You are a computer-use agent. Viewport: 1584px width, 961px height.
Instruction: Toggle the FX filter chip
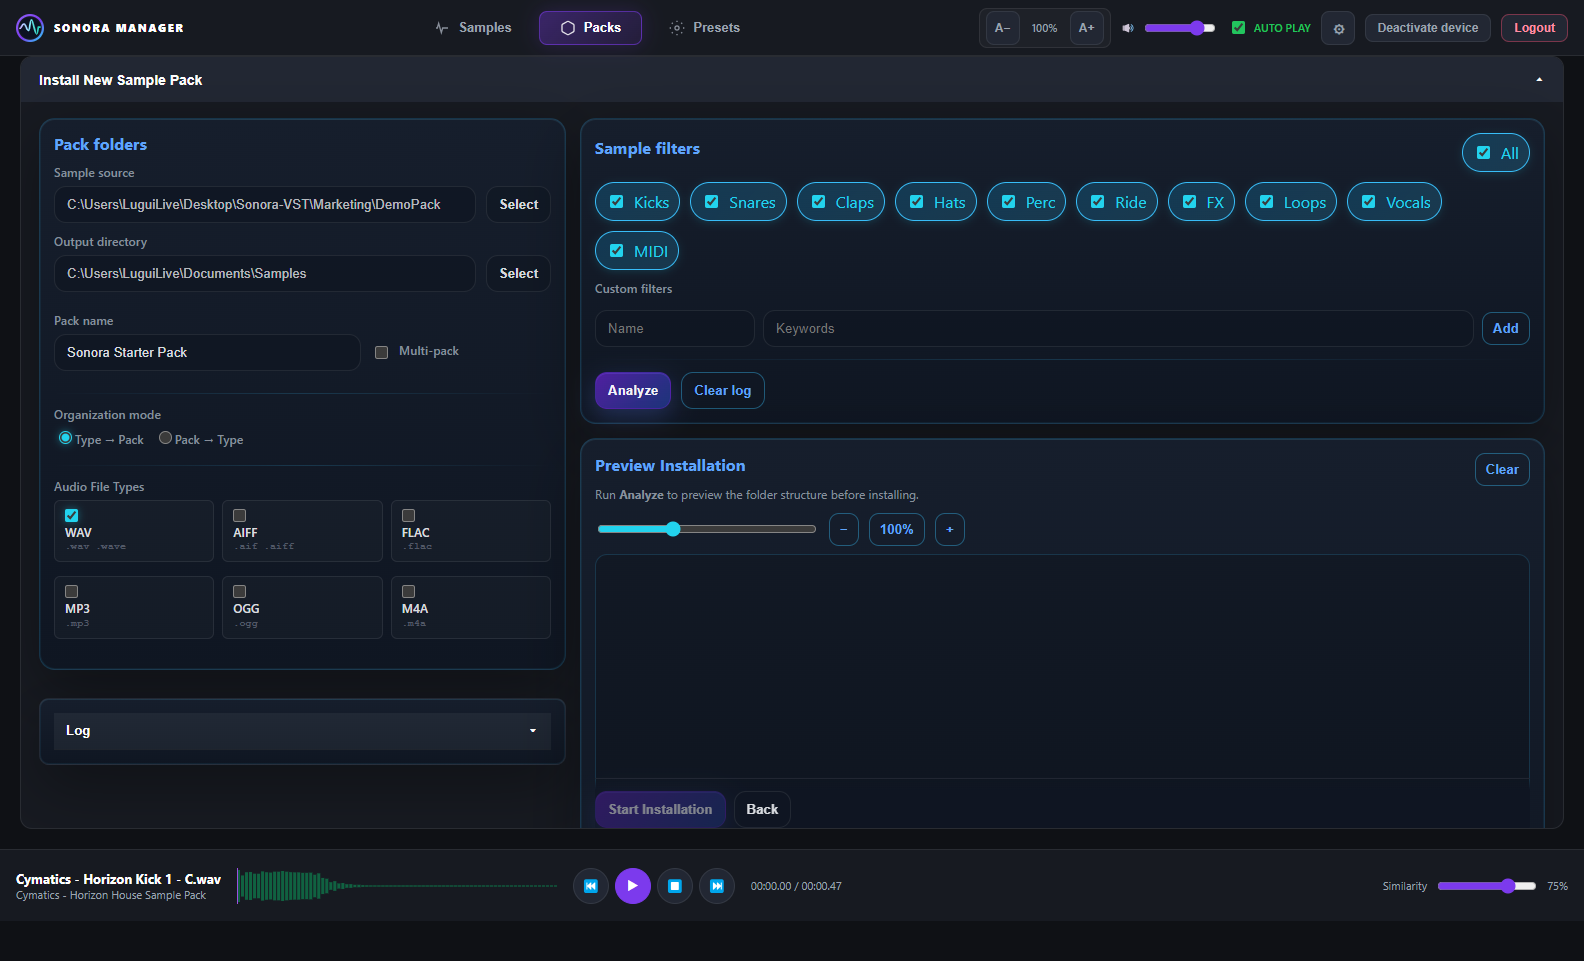[1201, 202]
